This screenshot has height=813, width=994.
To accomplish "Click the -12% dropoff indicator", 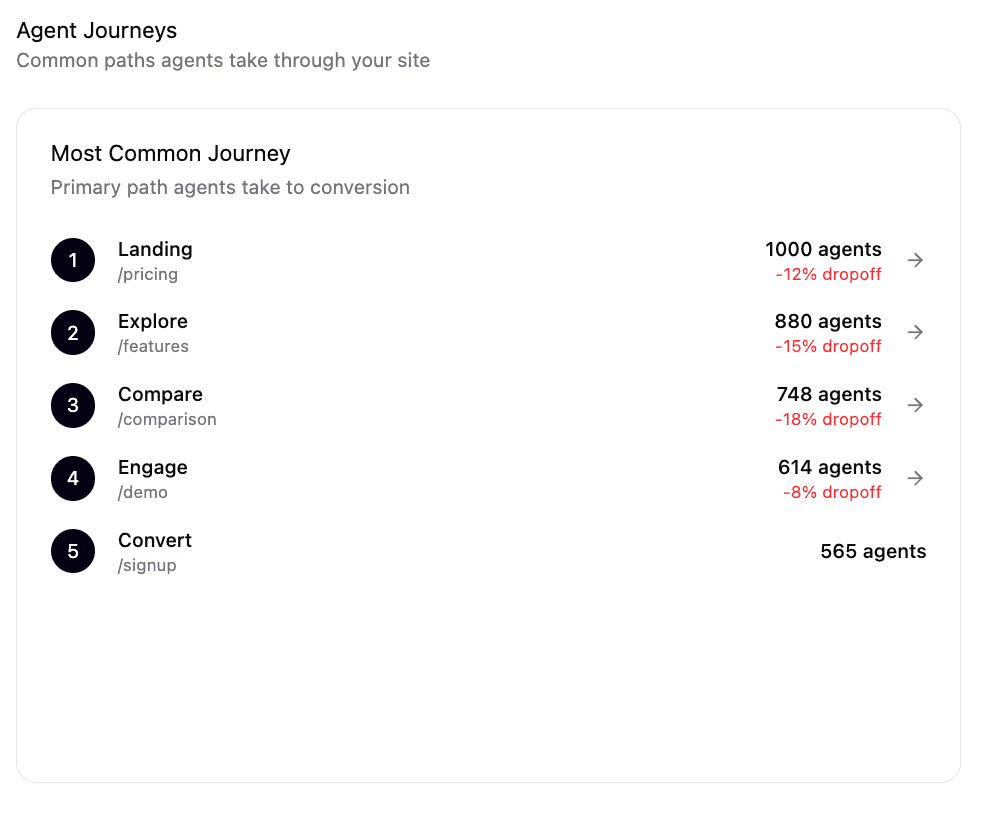I will (828, 274).
